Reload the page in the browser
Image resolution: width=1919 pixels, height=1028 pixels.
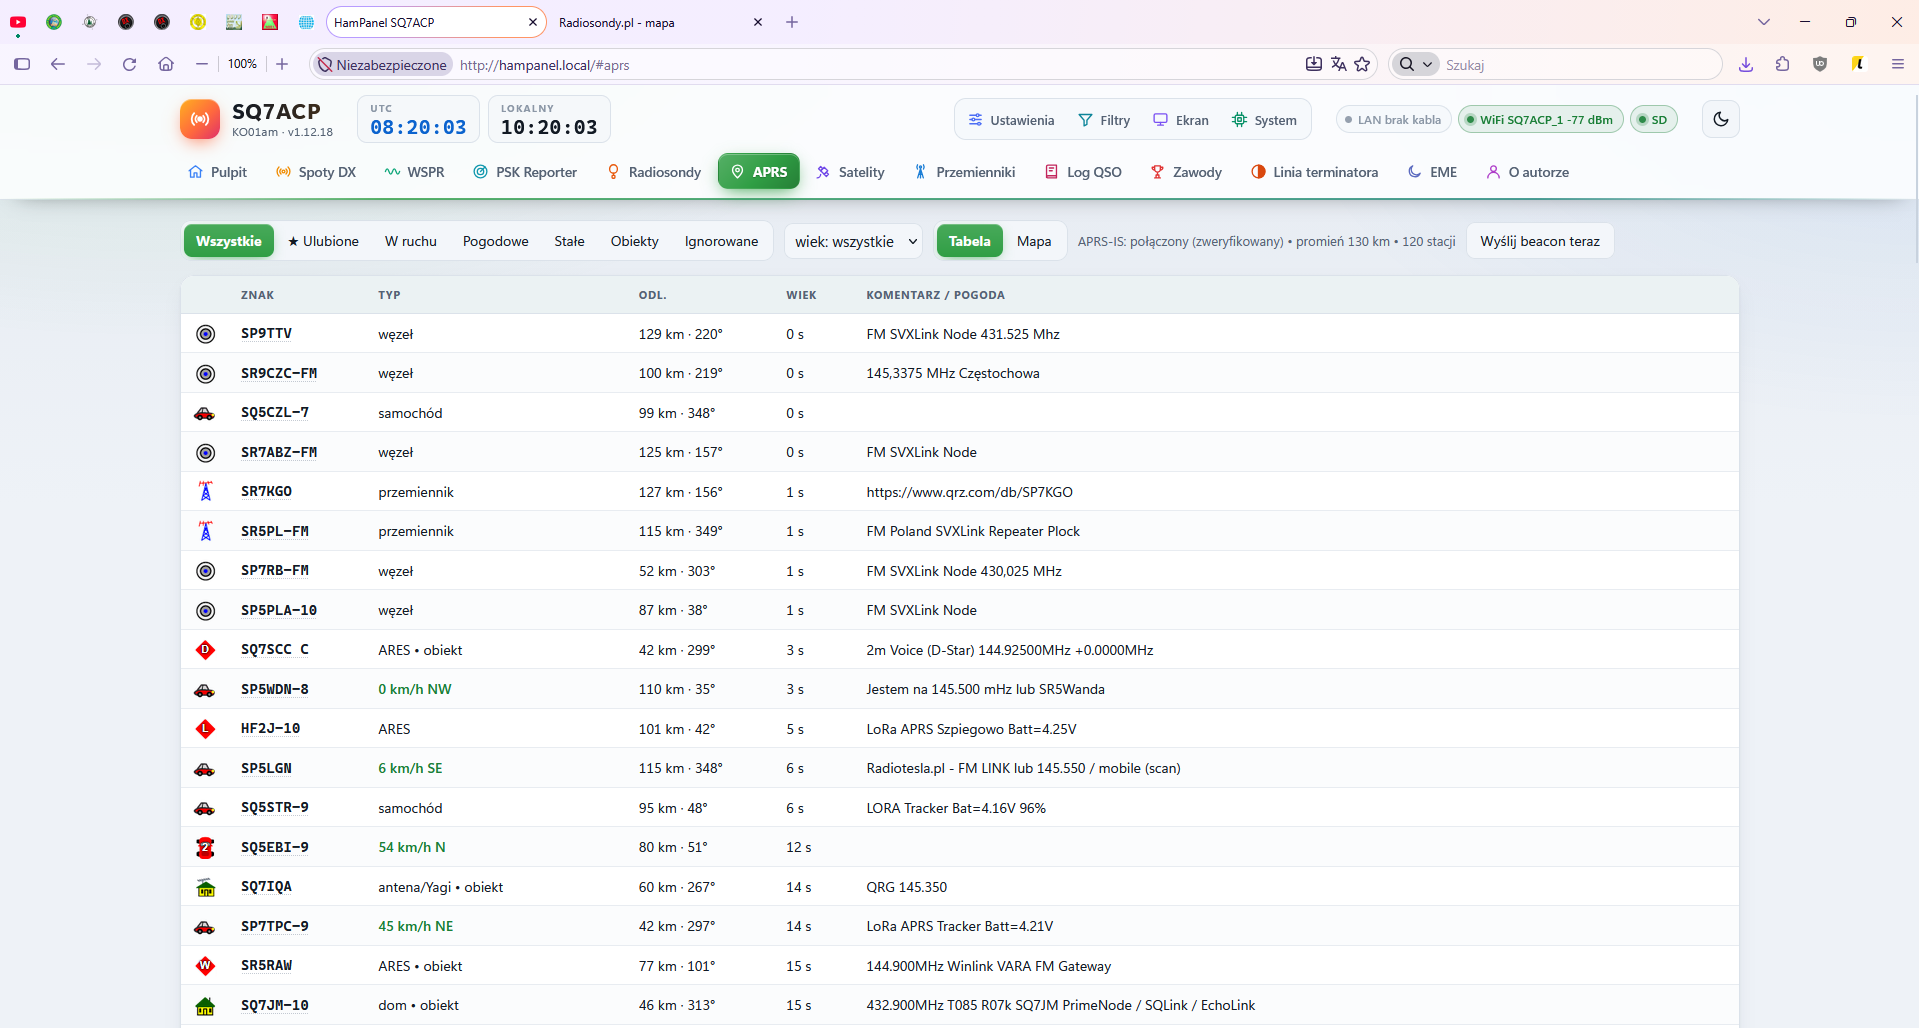click(129, 64)
